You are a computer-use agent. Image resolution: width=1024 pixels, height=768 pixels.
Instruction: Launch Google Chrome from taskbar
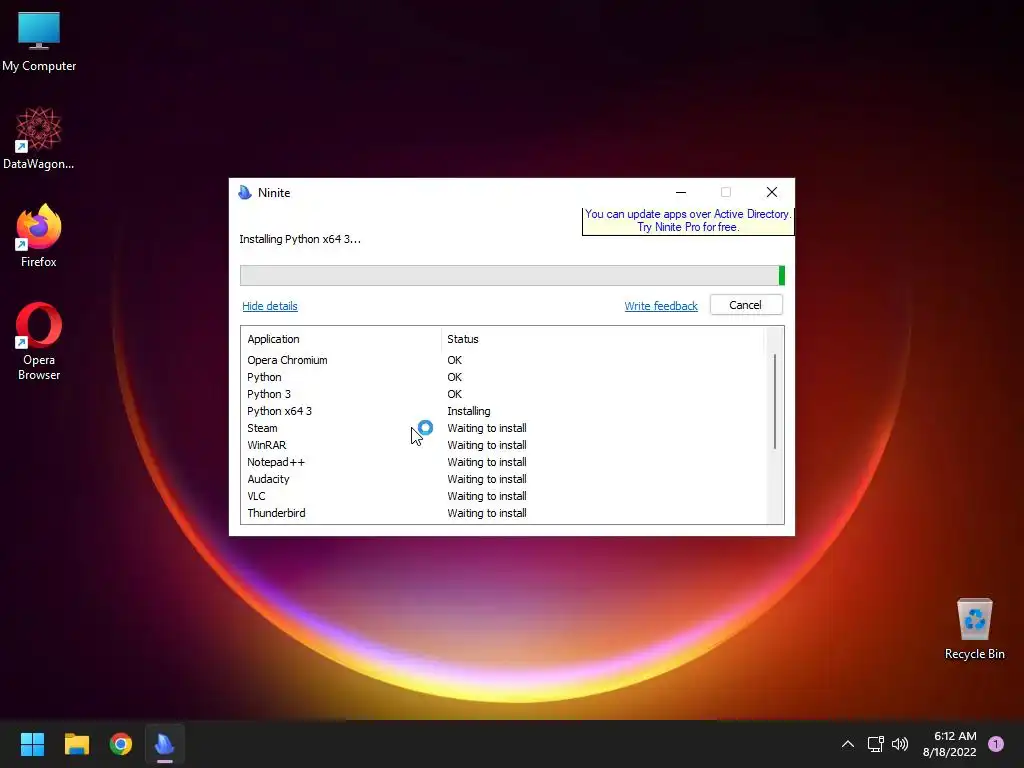click(x=121, y=744)
